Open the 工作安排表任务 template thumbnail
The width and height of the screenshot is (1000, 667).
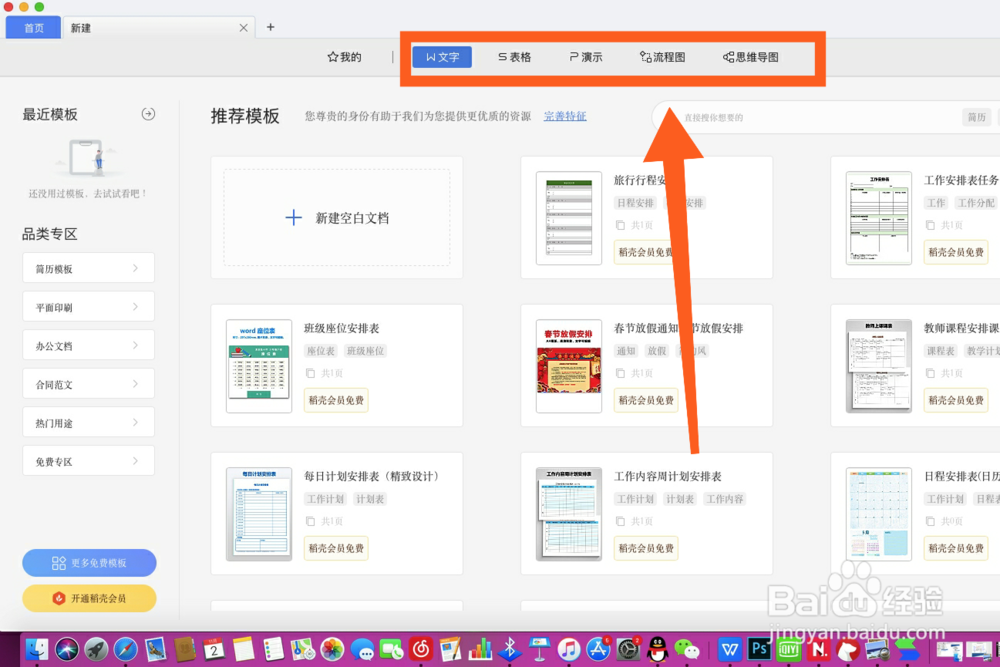point(879,218)
